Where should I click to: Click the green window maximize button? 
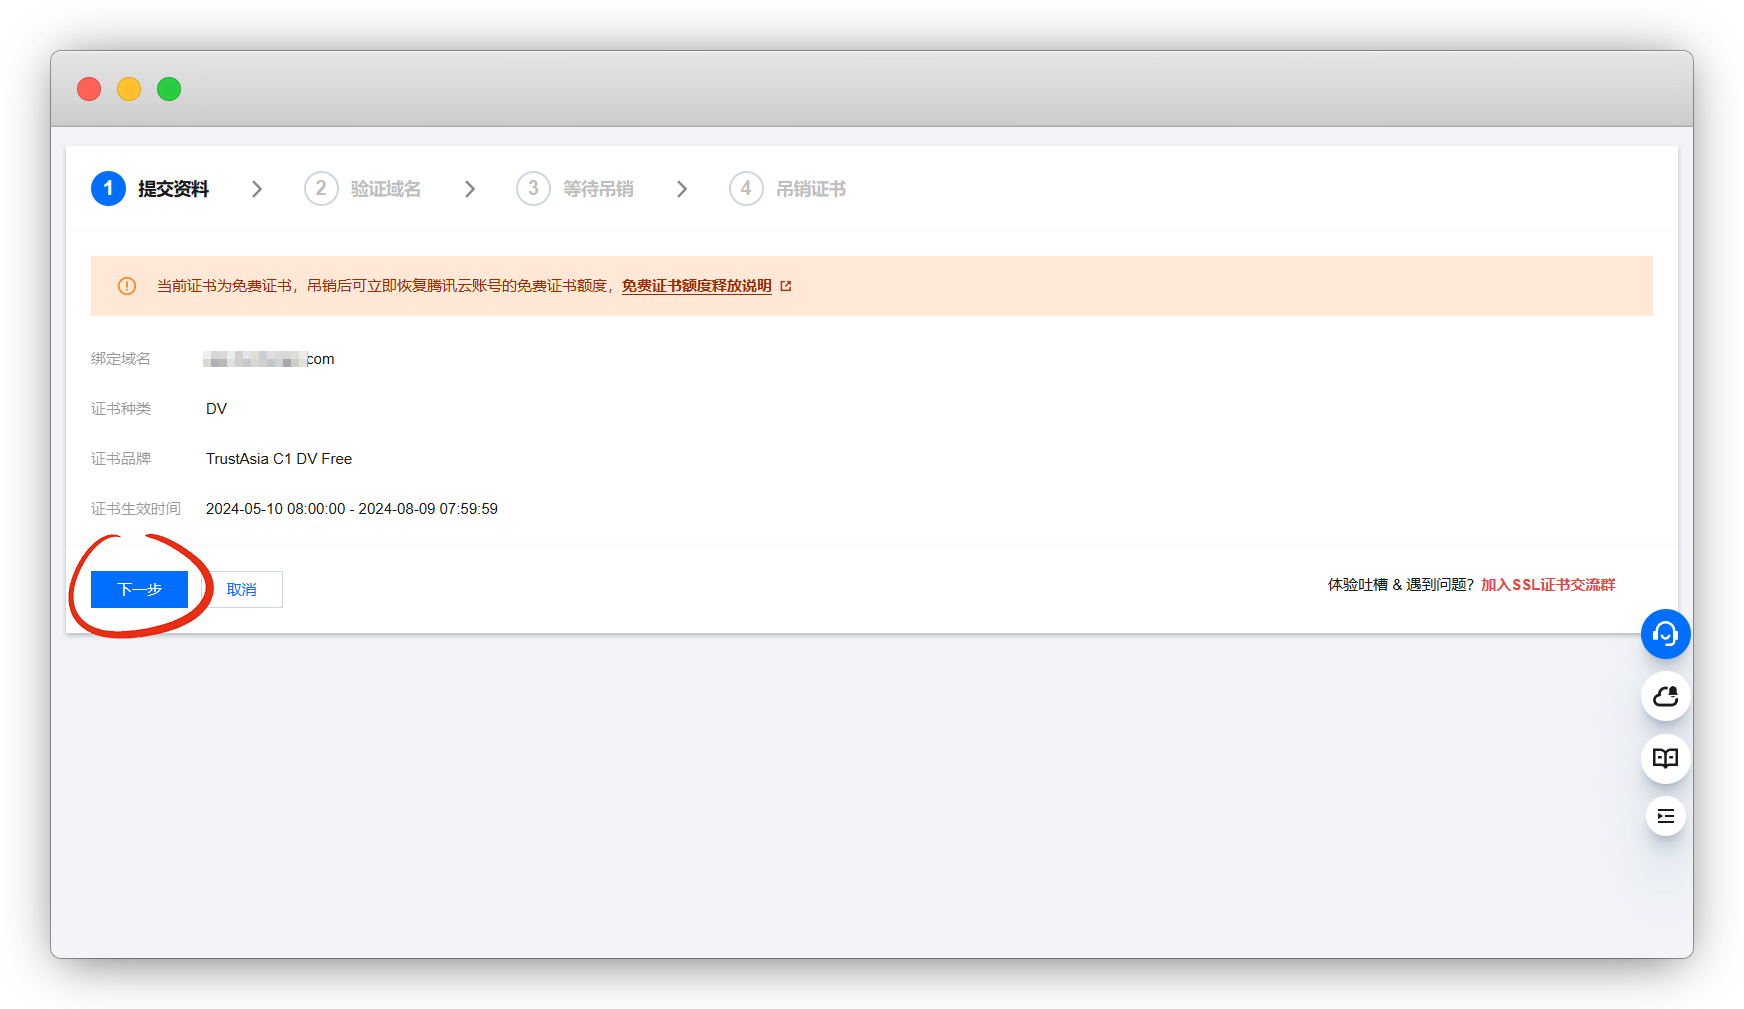click(x=169, y=89)
